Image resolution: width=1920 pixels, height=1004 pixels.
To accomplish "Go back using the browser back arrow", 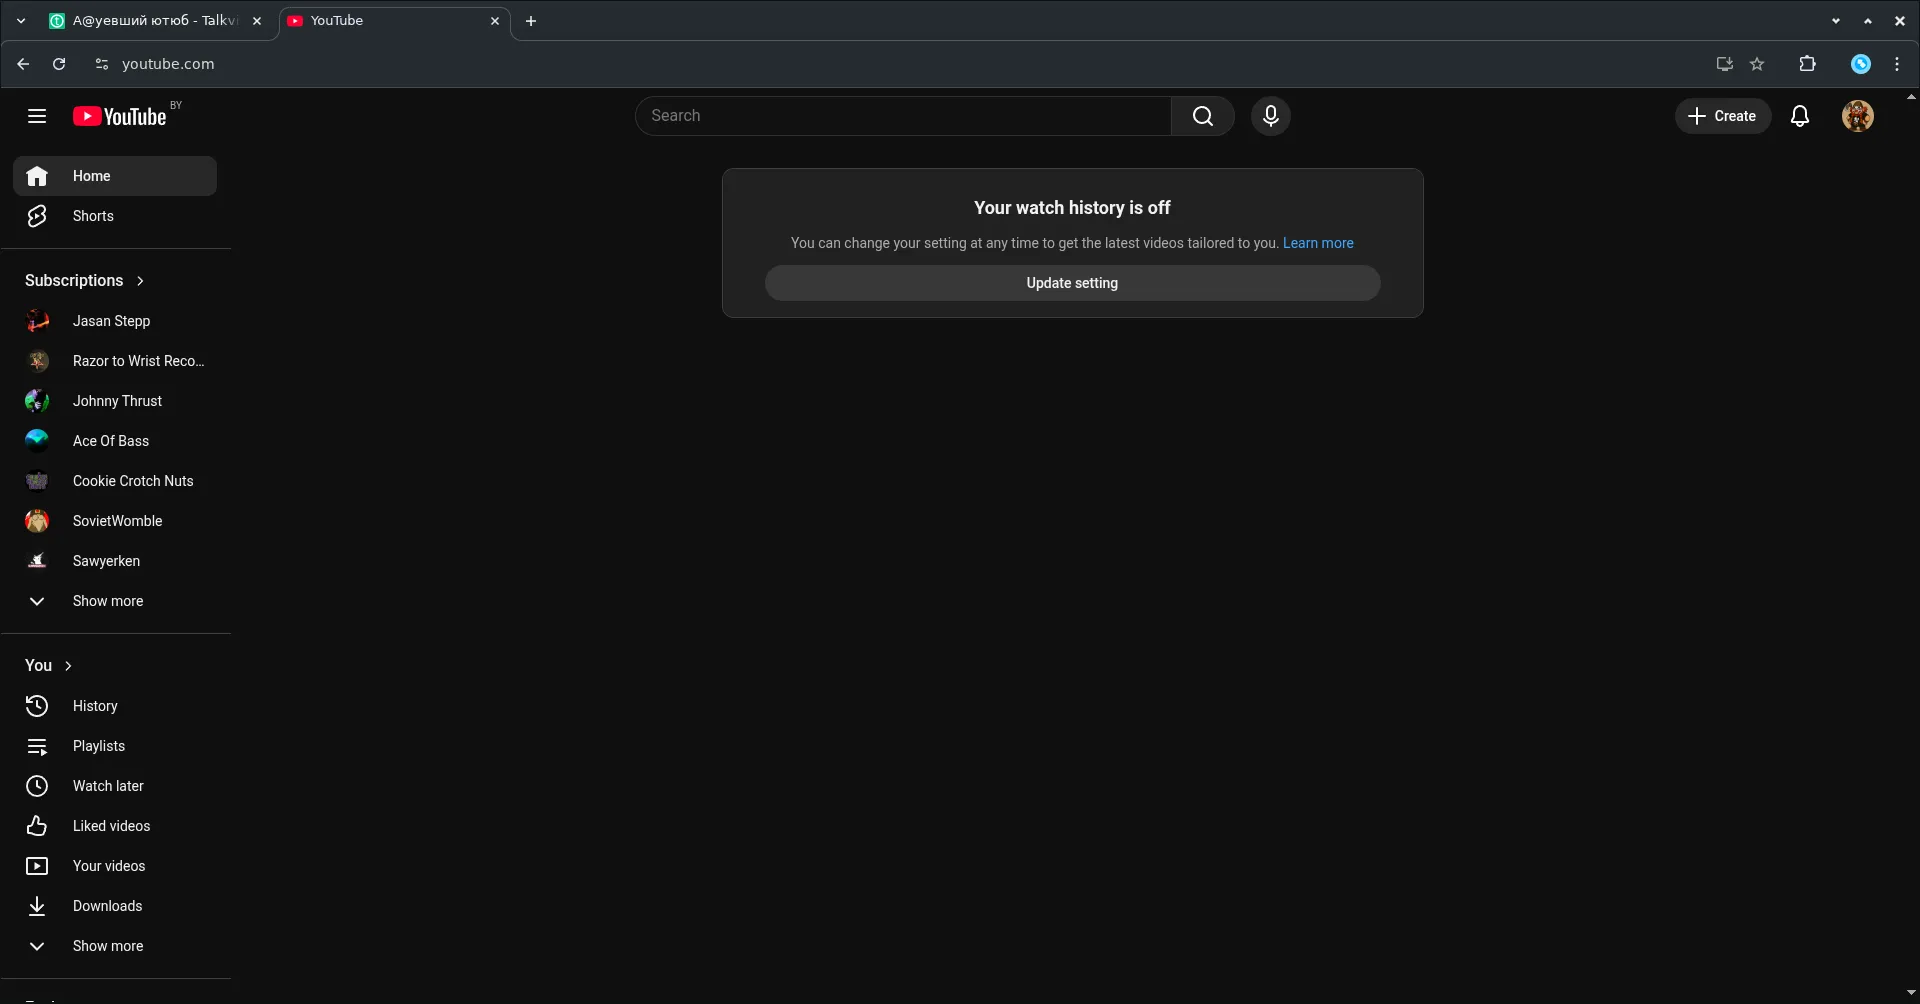I will [x=23, y=64].
